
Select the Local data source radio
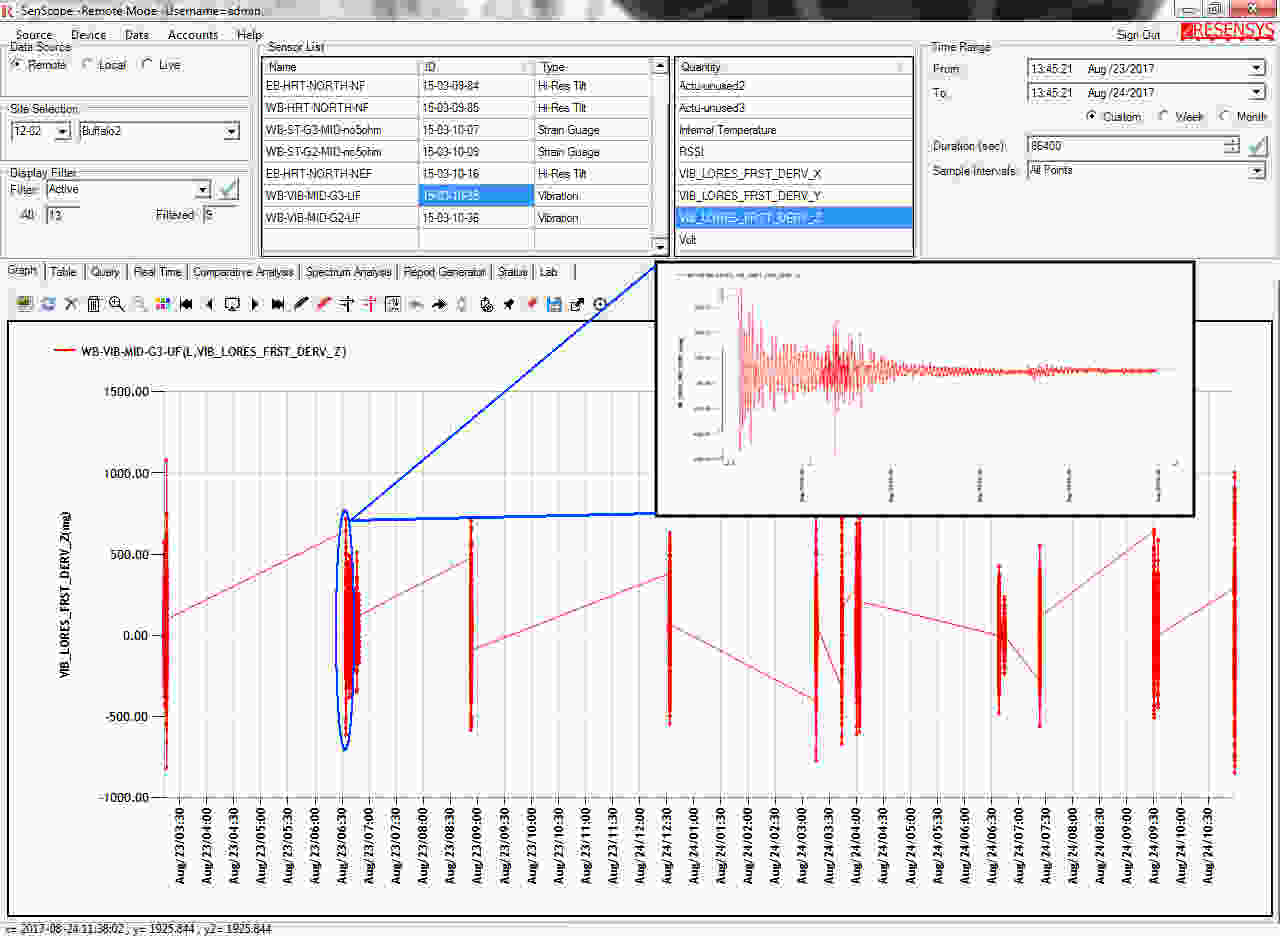click(x=87, y=64)
